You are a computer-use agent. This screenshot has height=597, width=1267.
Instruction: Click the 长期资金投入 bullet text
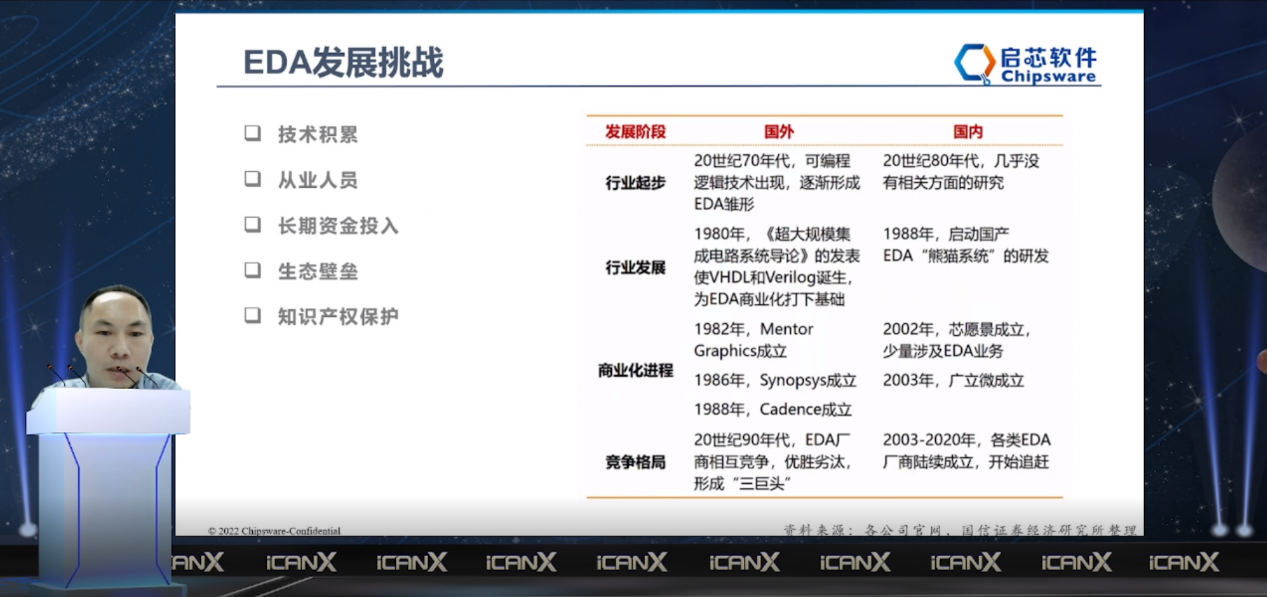pos(338,226)
